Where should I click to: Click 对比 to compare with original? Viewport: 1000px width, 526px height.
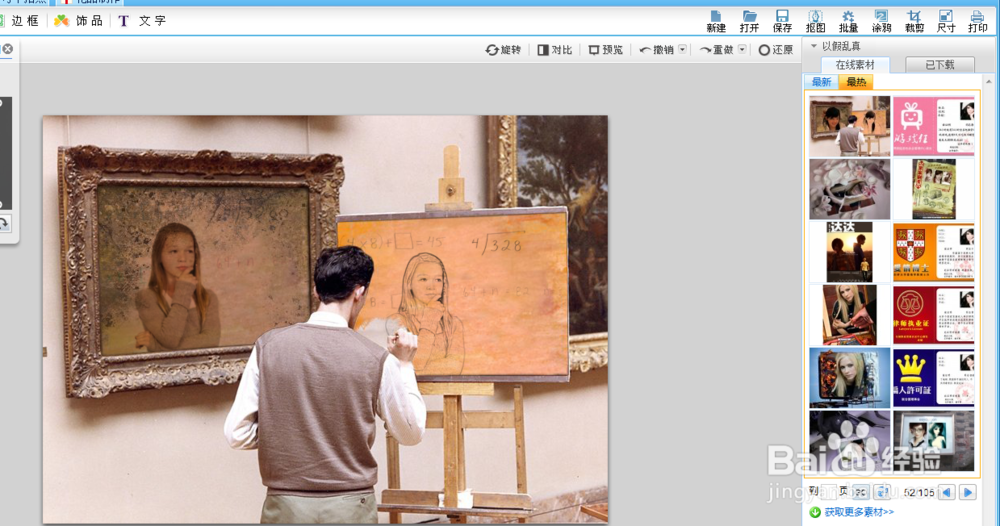click(554, 50)
